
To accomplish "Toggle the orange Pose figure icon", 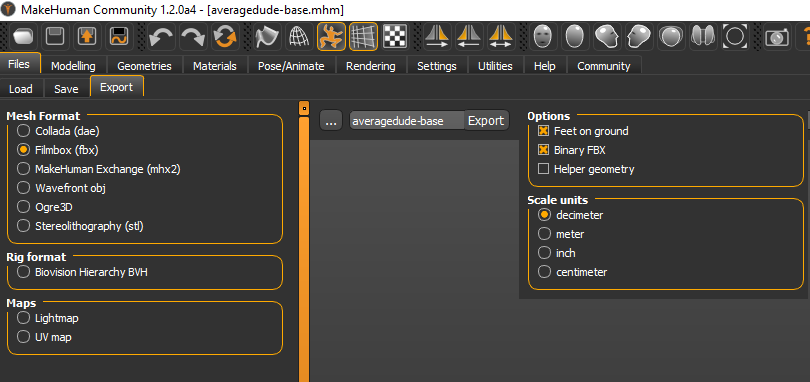I will click(331, 37).
